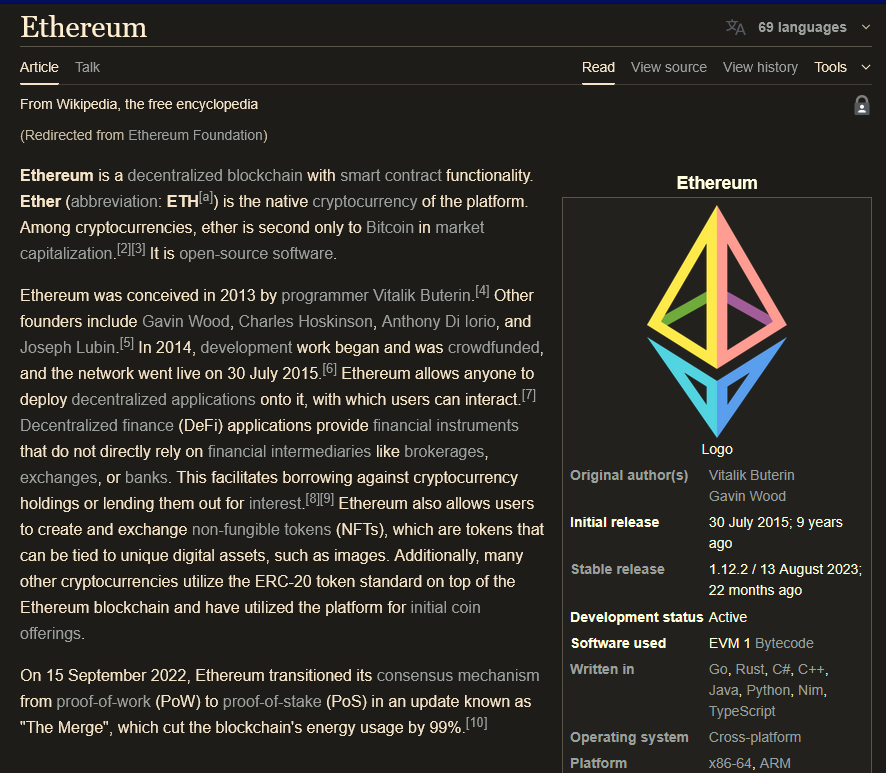886x773 pixels.
Task: Jump to footnote reference [a]
Action: pyautogui.click(x=206, y=197)
